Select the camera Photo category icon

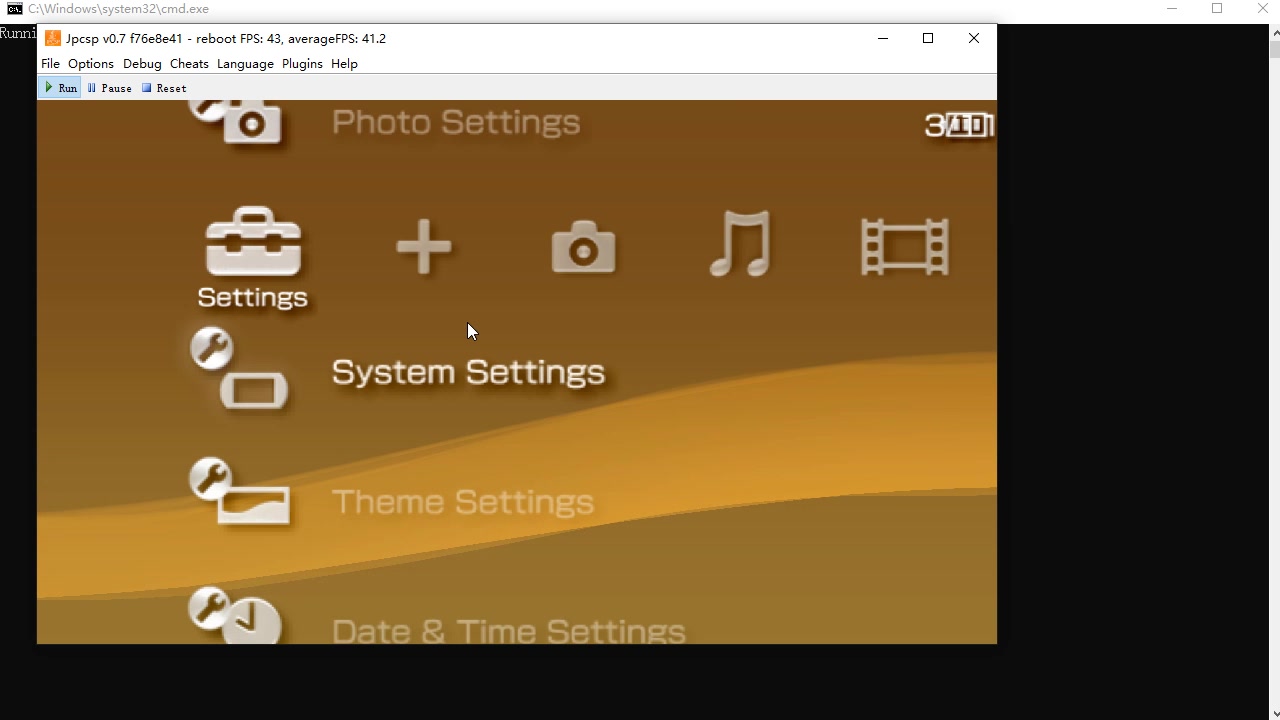pos(584,247)
